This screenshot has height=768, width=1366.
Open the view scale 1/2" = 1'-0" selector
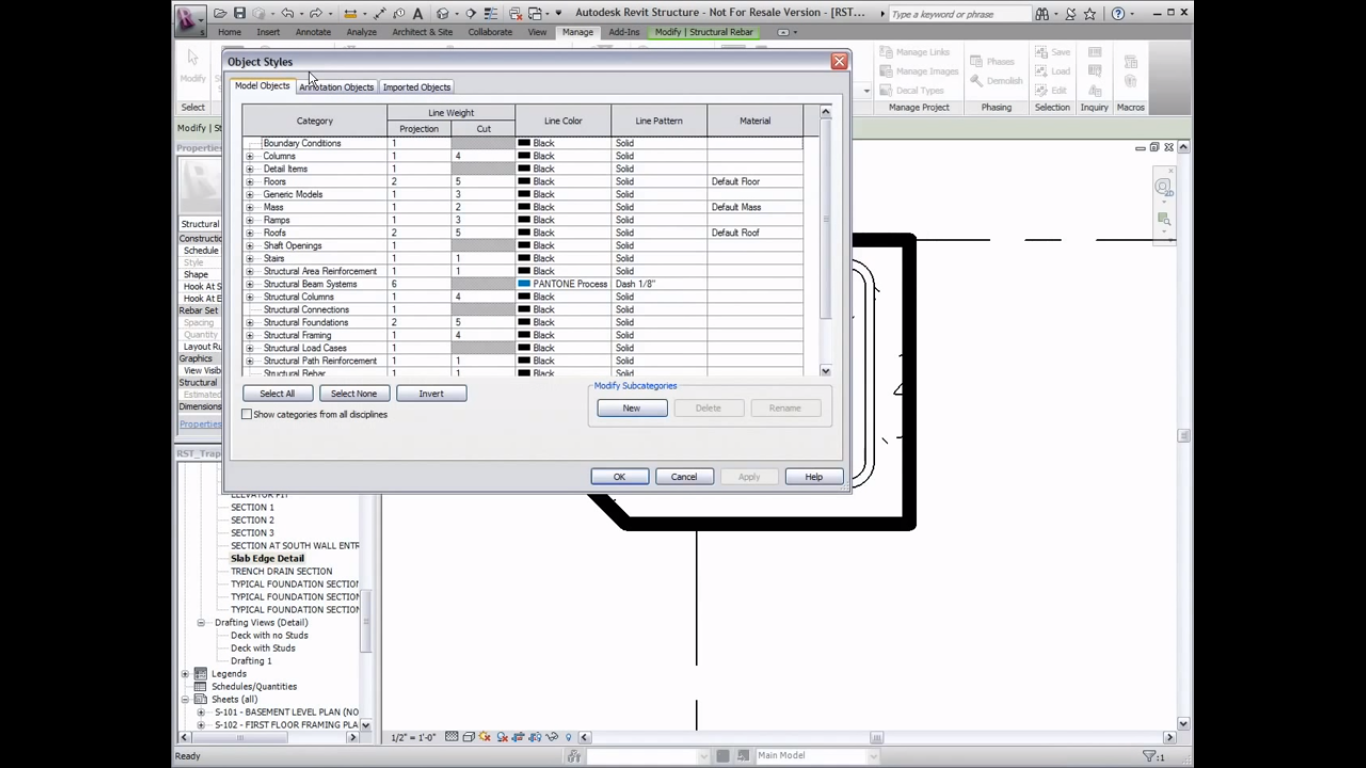click(413, 737)
